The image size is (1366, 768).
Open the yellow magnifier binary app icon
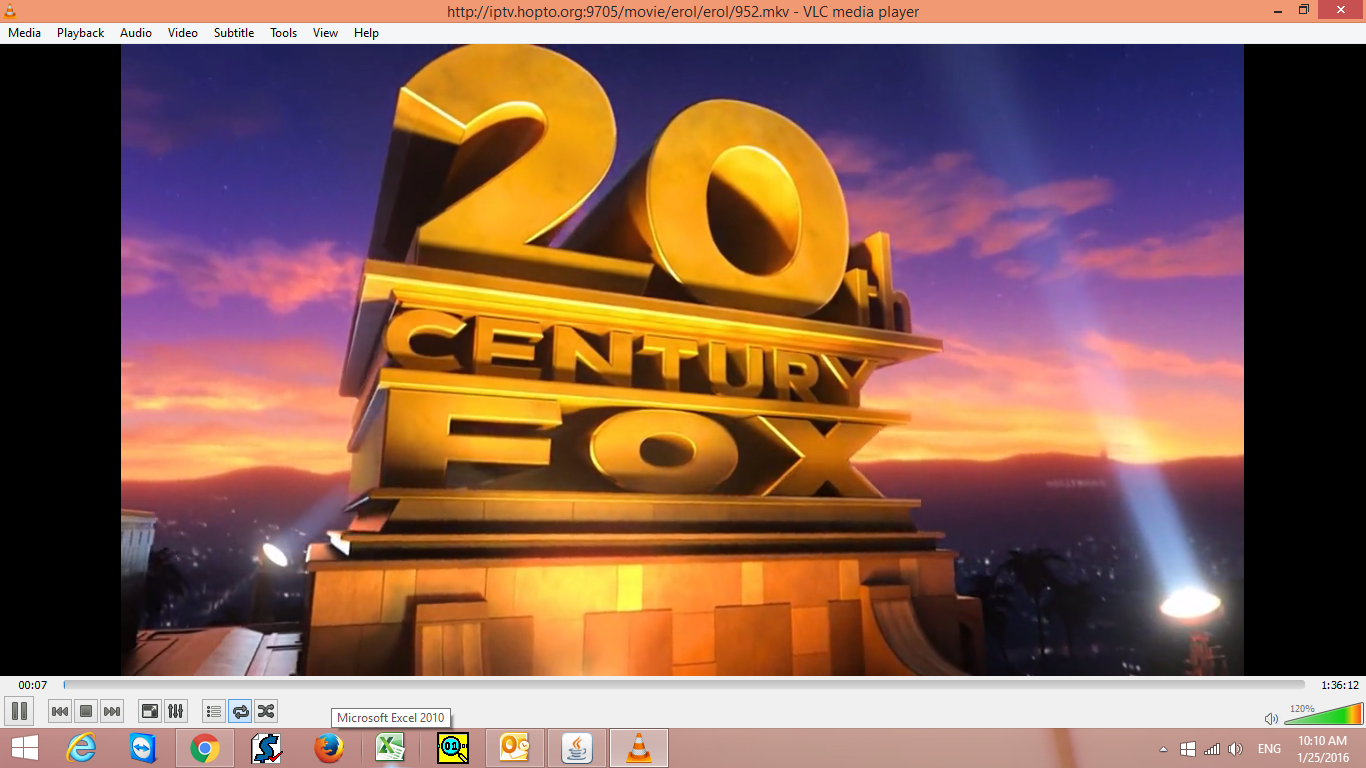point(453,748)
